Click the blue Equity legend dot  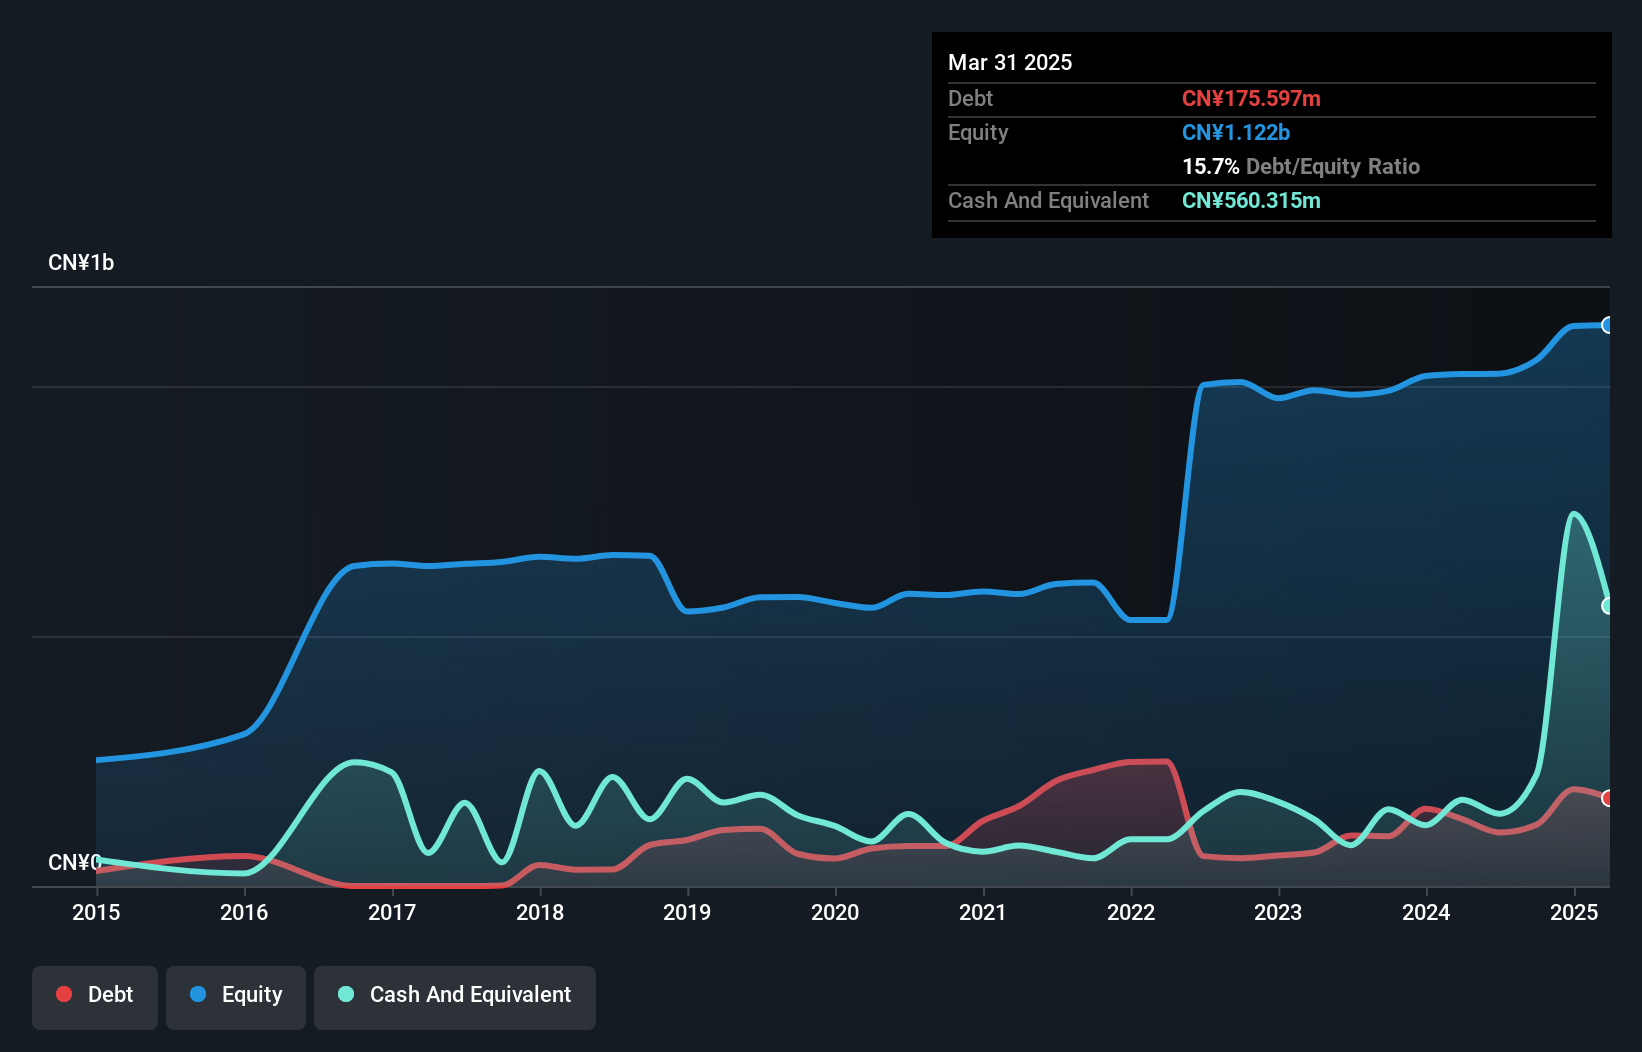(198, 994)
